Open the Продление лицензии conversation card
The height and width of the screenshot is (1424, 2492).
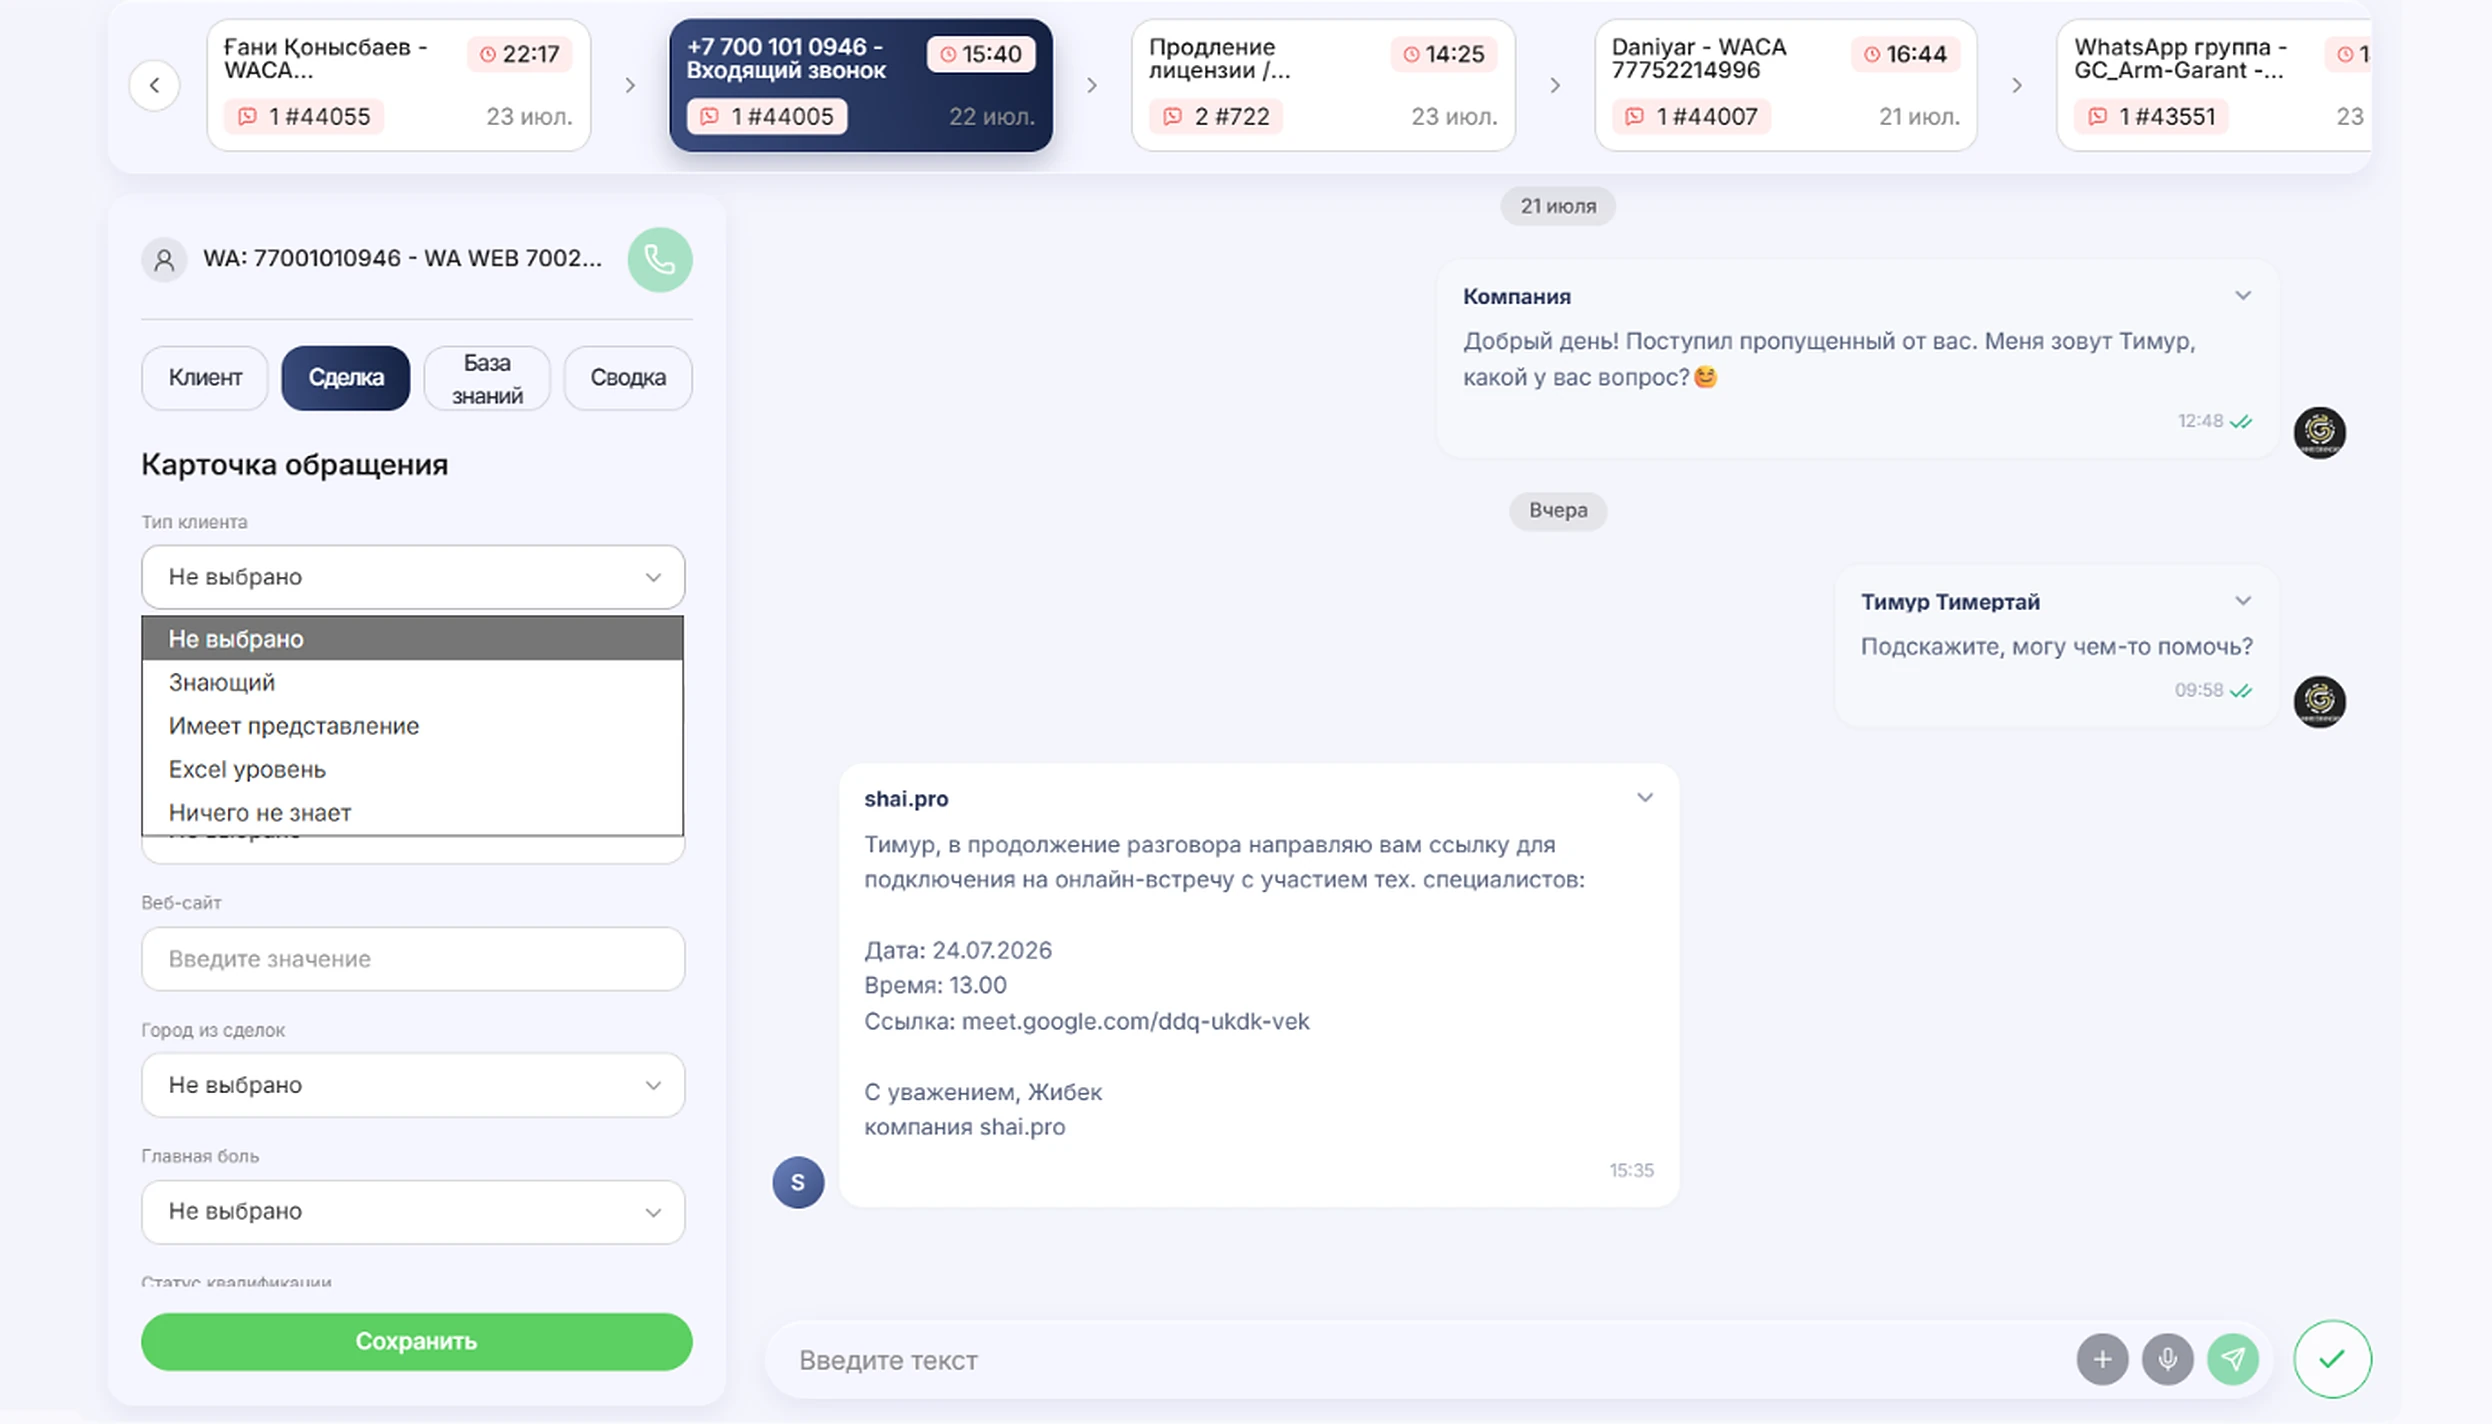[1323, 86]
